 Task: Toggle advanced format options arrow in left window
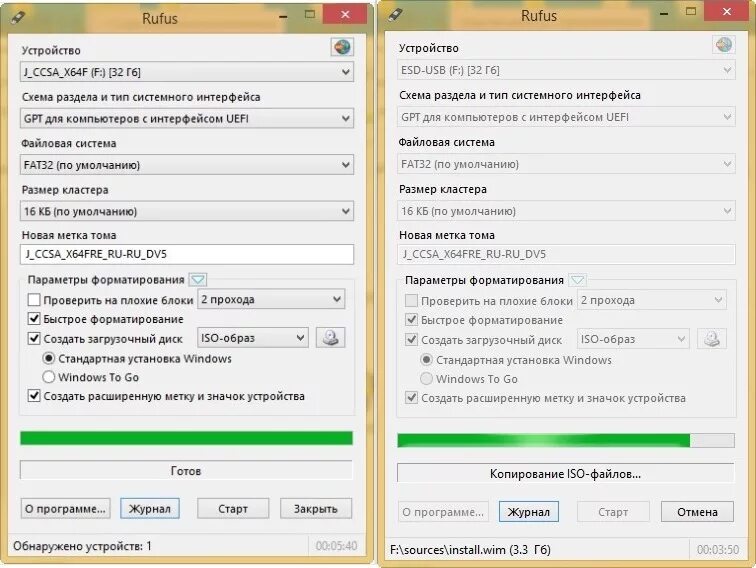(198, 279)
